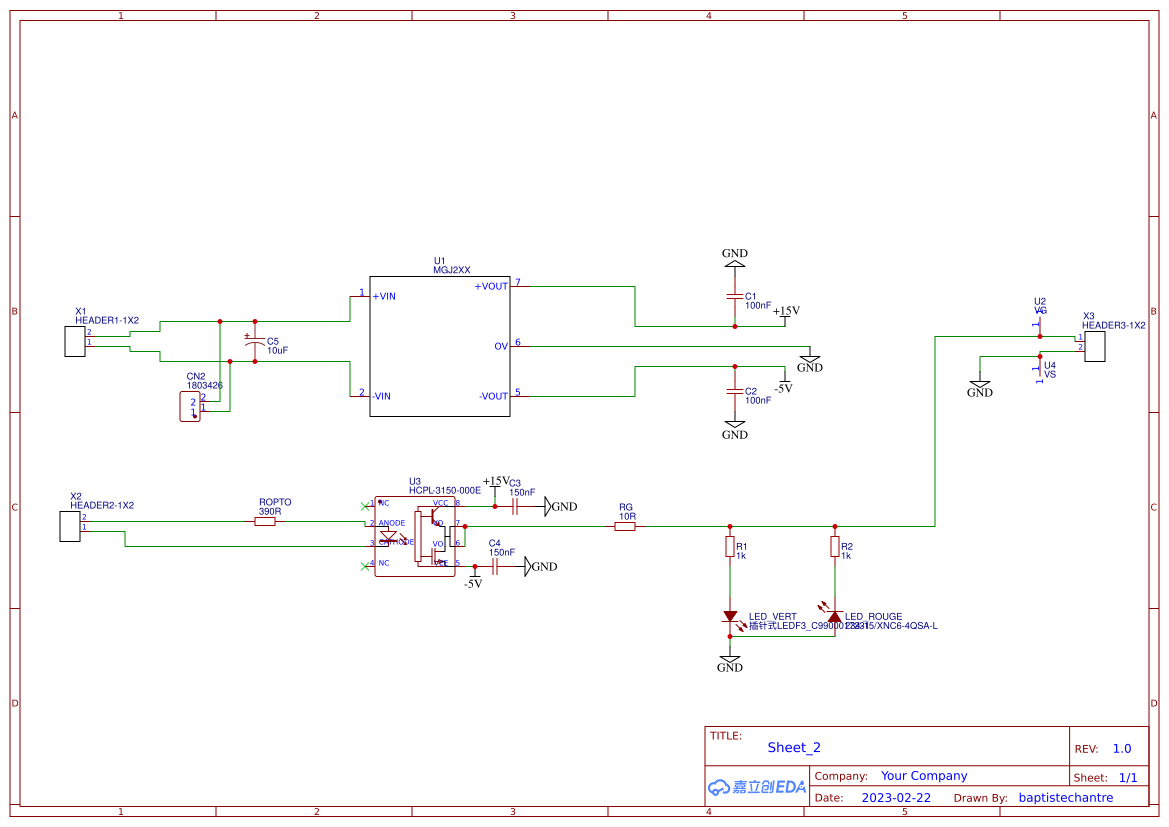Select the junction dot near VCC pin of U3
This screenshot has height=827, width=1169.
[x=495, y=506]
